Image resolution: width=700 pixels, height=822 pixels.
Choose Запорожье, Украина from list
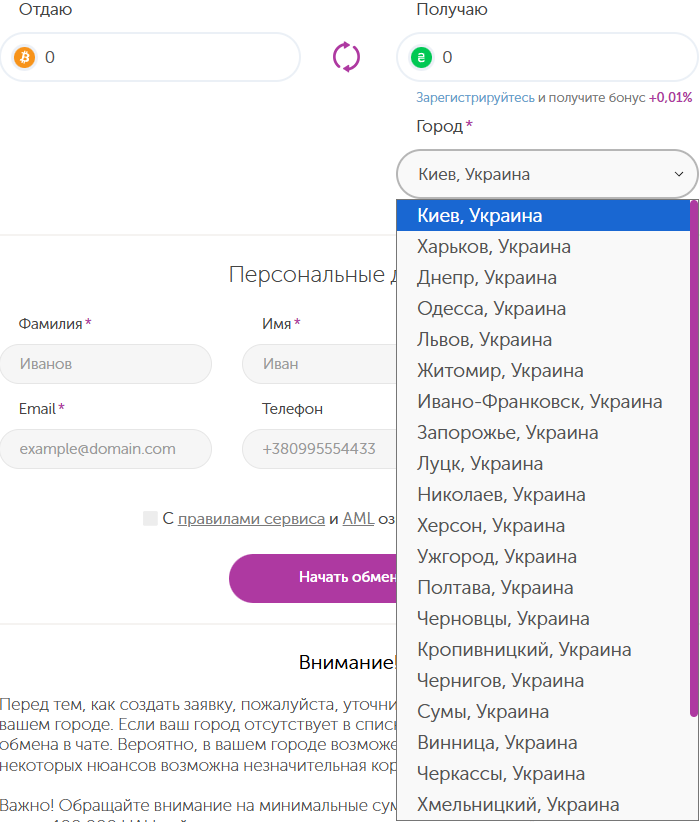(507, 433)
